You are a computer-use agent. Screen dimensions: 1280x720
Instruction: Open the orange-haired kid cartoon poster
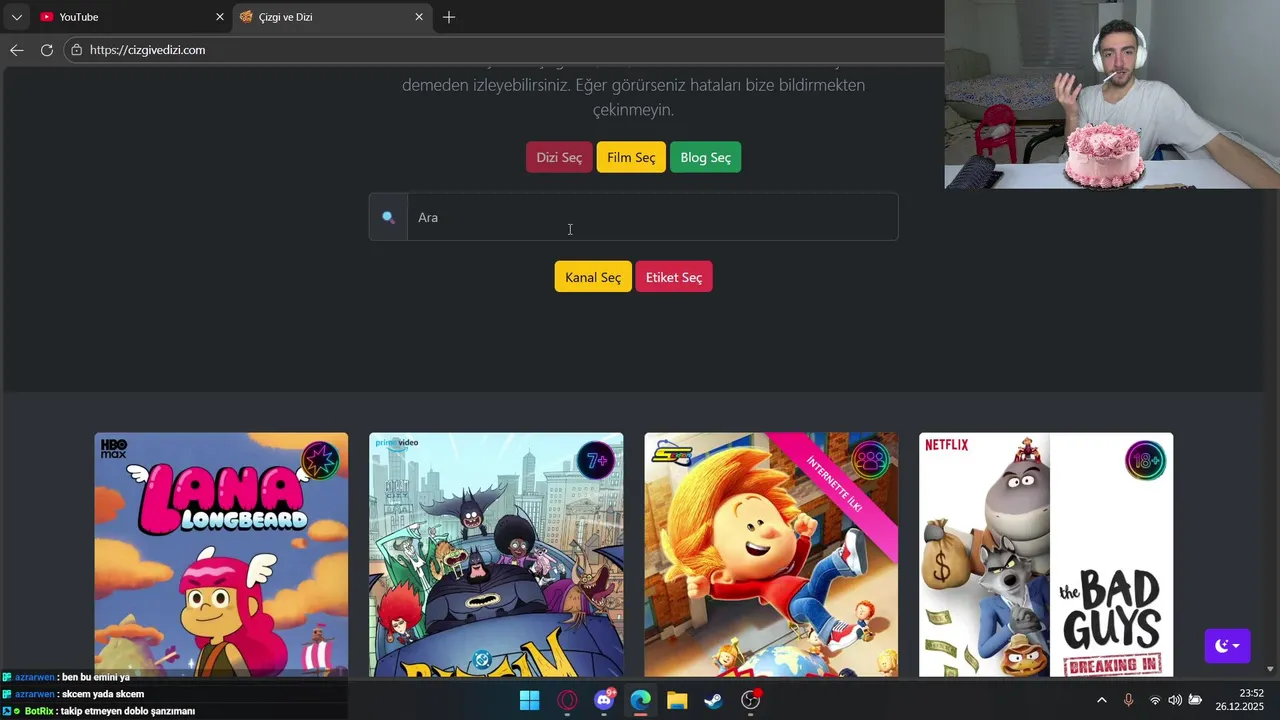[771, 555]
